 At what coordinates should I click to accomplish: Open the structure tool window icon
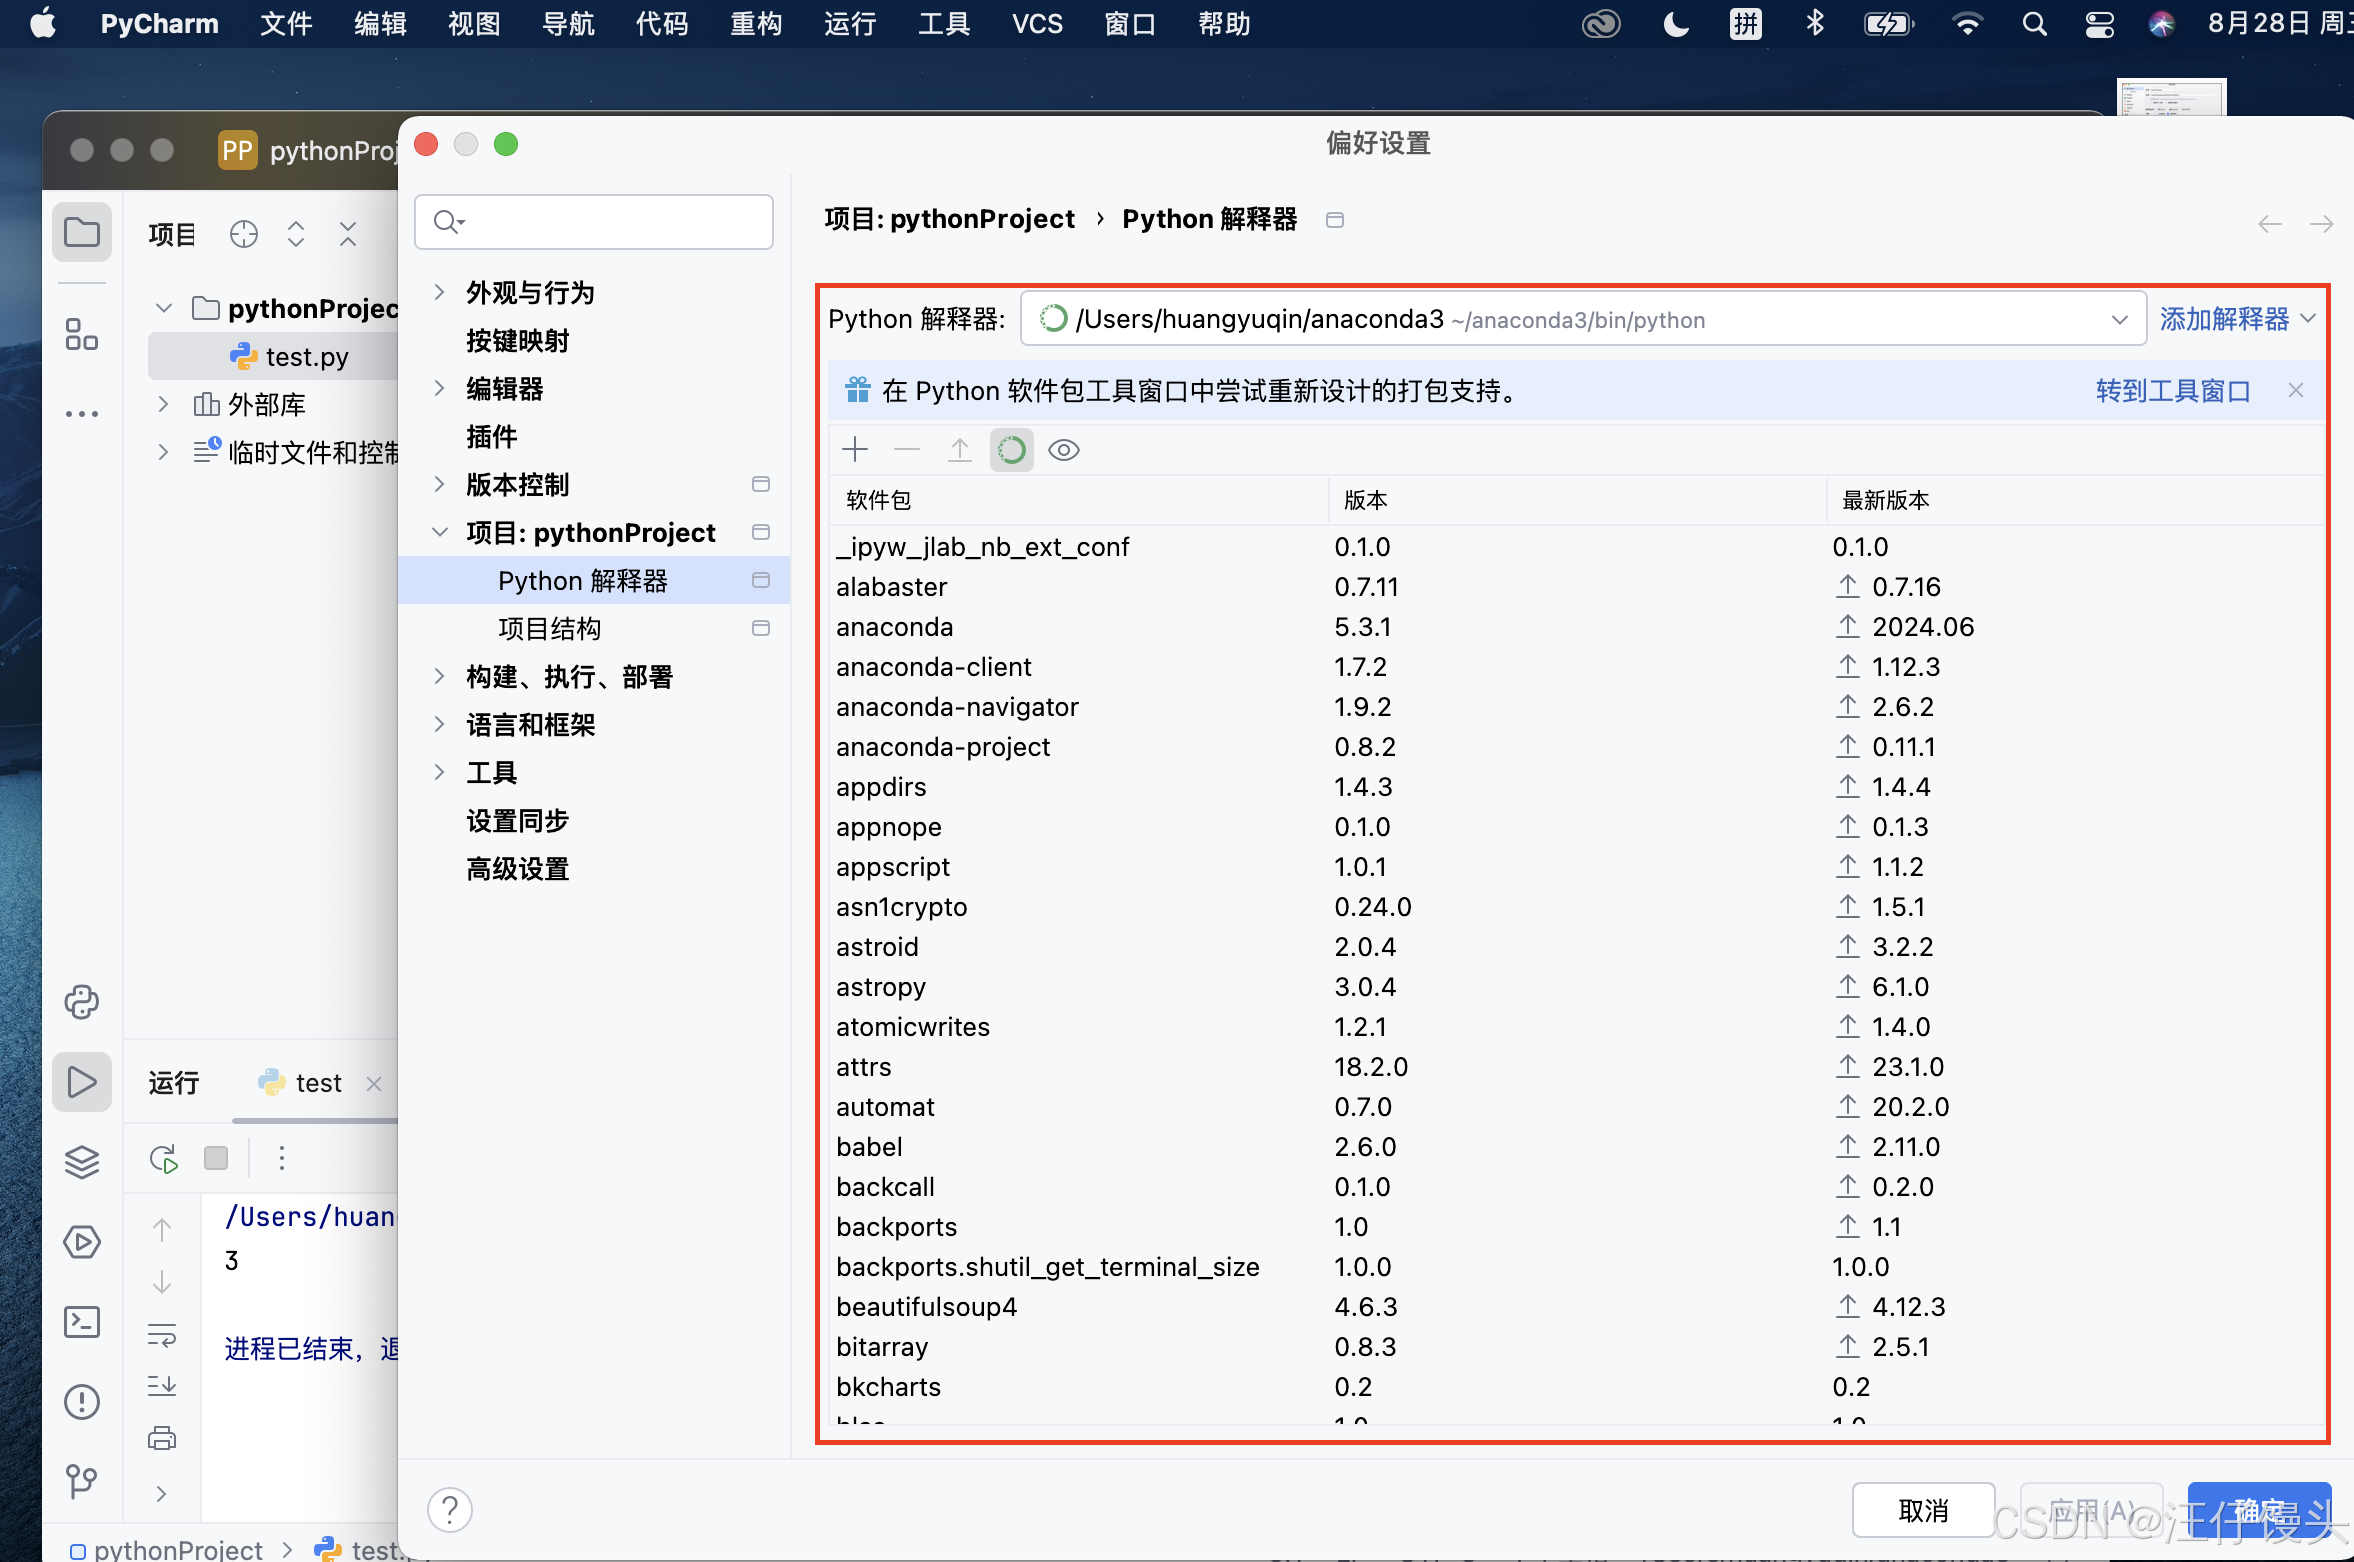82,334
